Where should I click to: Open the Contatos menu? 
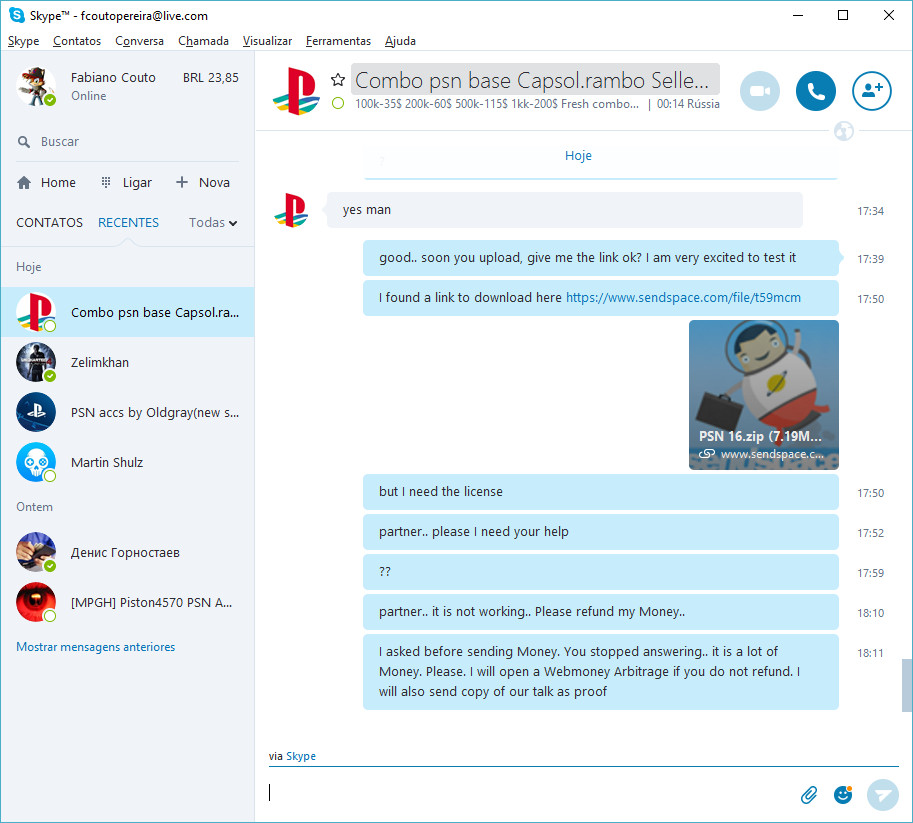[77, 41]
